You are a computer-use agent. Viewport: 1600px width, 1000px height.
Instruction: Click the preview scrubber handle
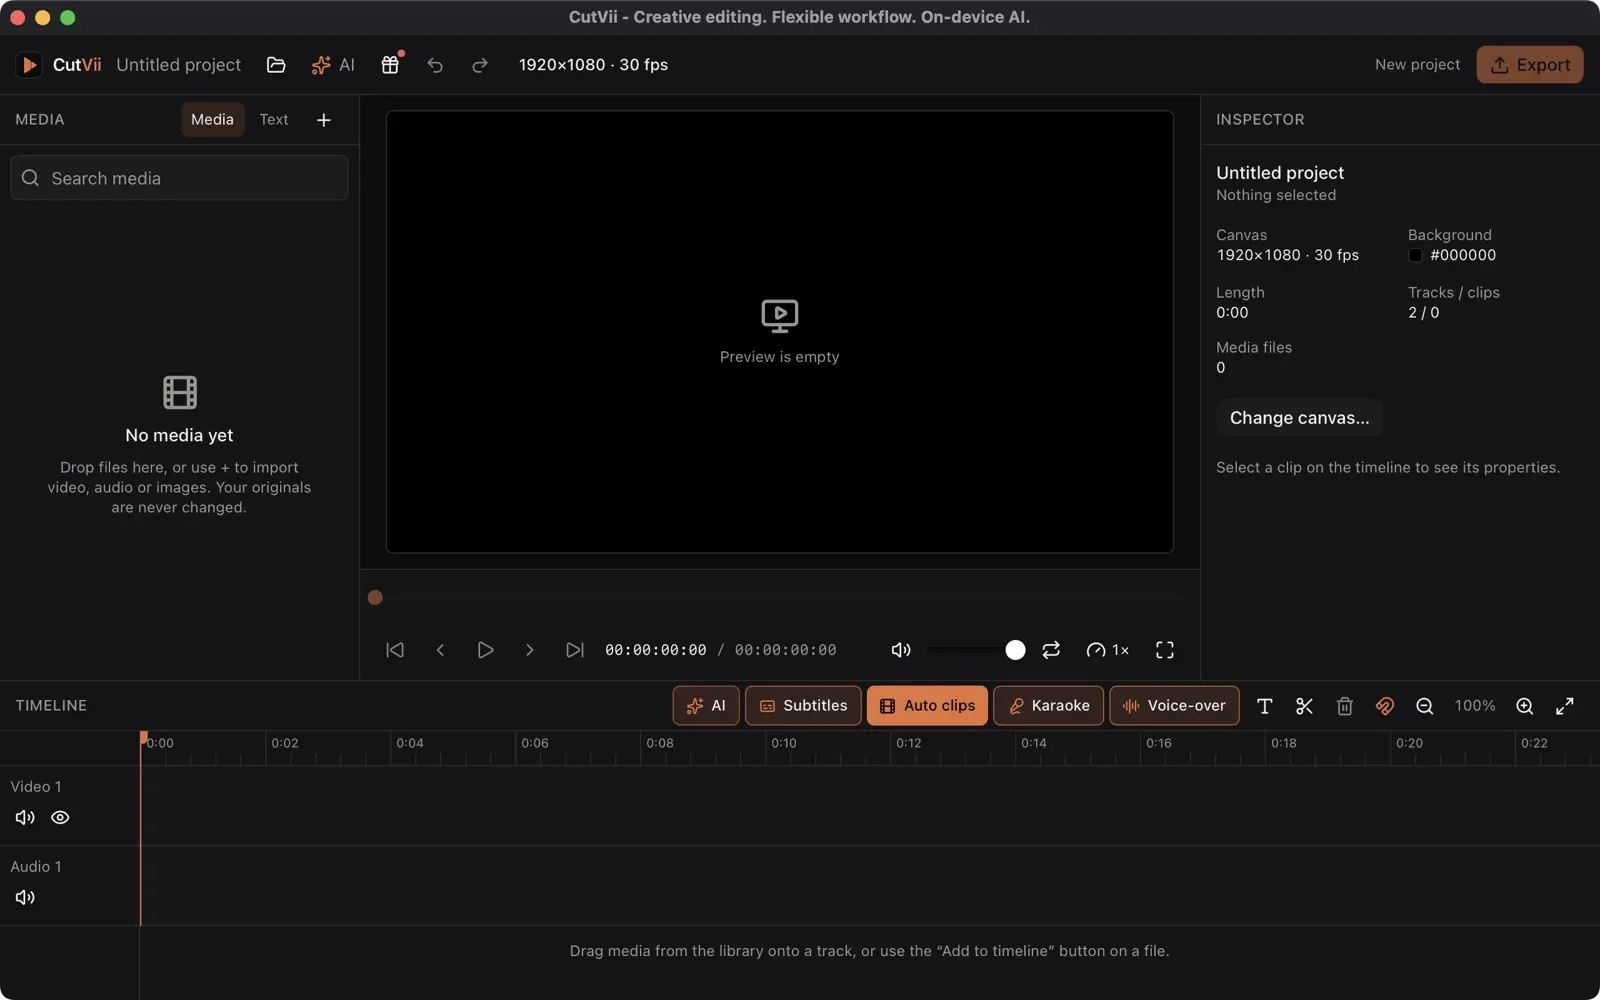[x=375, y=598]
